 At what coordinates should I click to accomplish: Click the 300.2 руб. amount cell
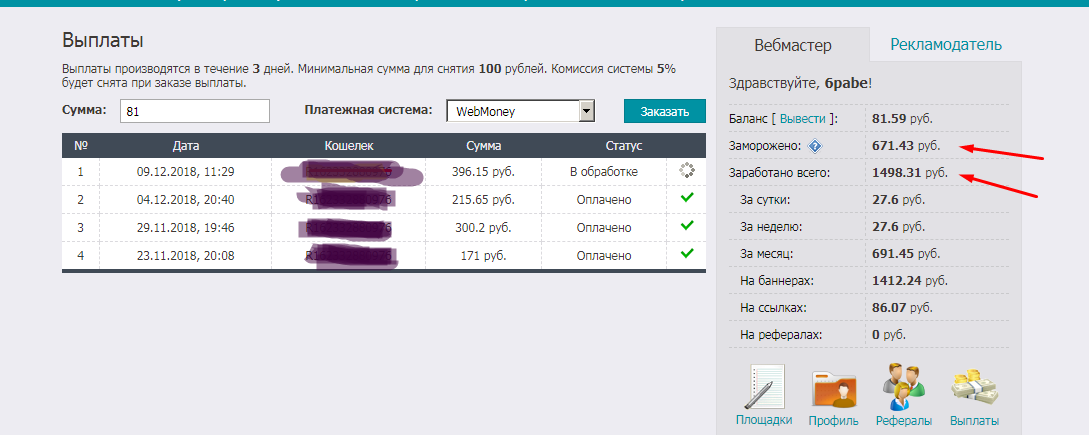pos(483,227)
